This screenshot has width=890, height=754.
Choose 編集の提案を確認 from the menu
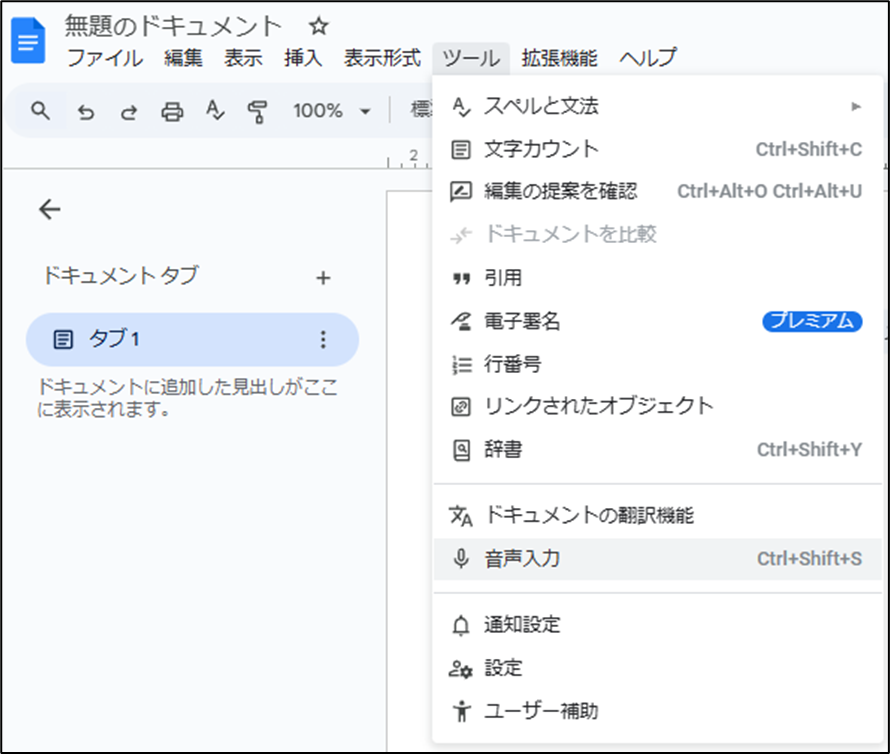pyautogui.click(x=657, y=191)
